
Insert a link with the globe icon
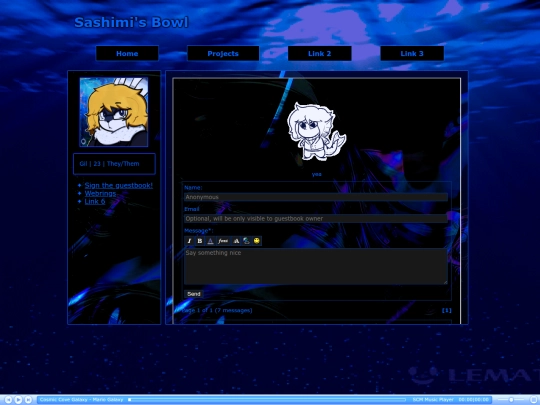click(246, 241)
